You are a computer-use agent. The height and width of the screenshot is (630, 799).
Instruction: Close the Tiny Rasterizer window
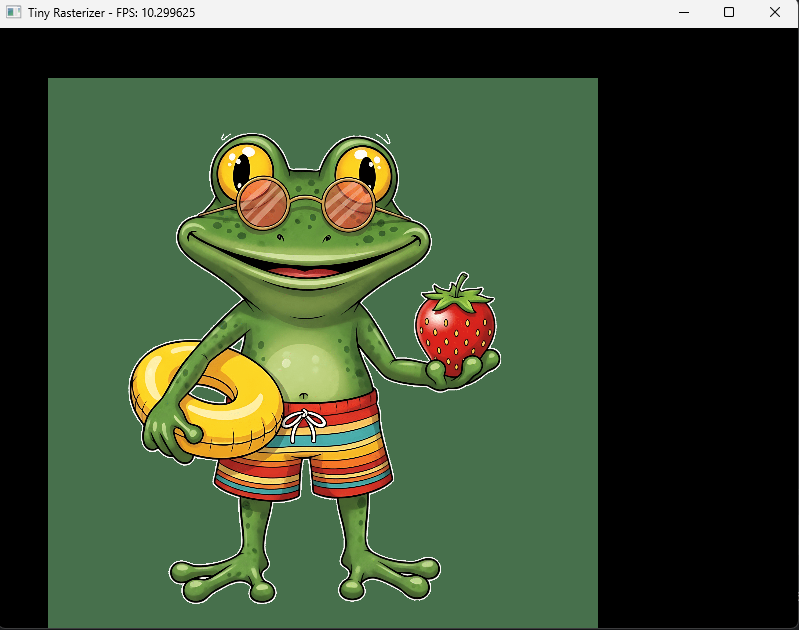click(775, 12)
